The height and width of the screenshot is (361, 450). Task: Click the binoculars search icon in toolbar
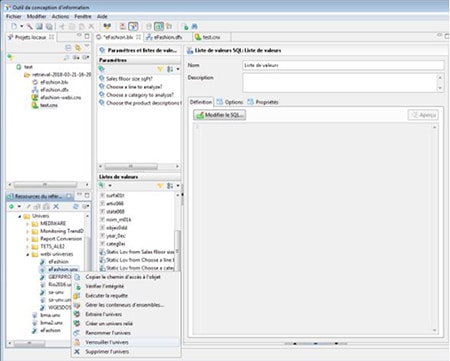tap(195, 26)
